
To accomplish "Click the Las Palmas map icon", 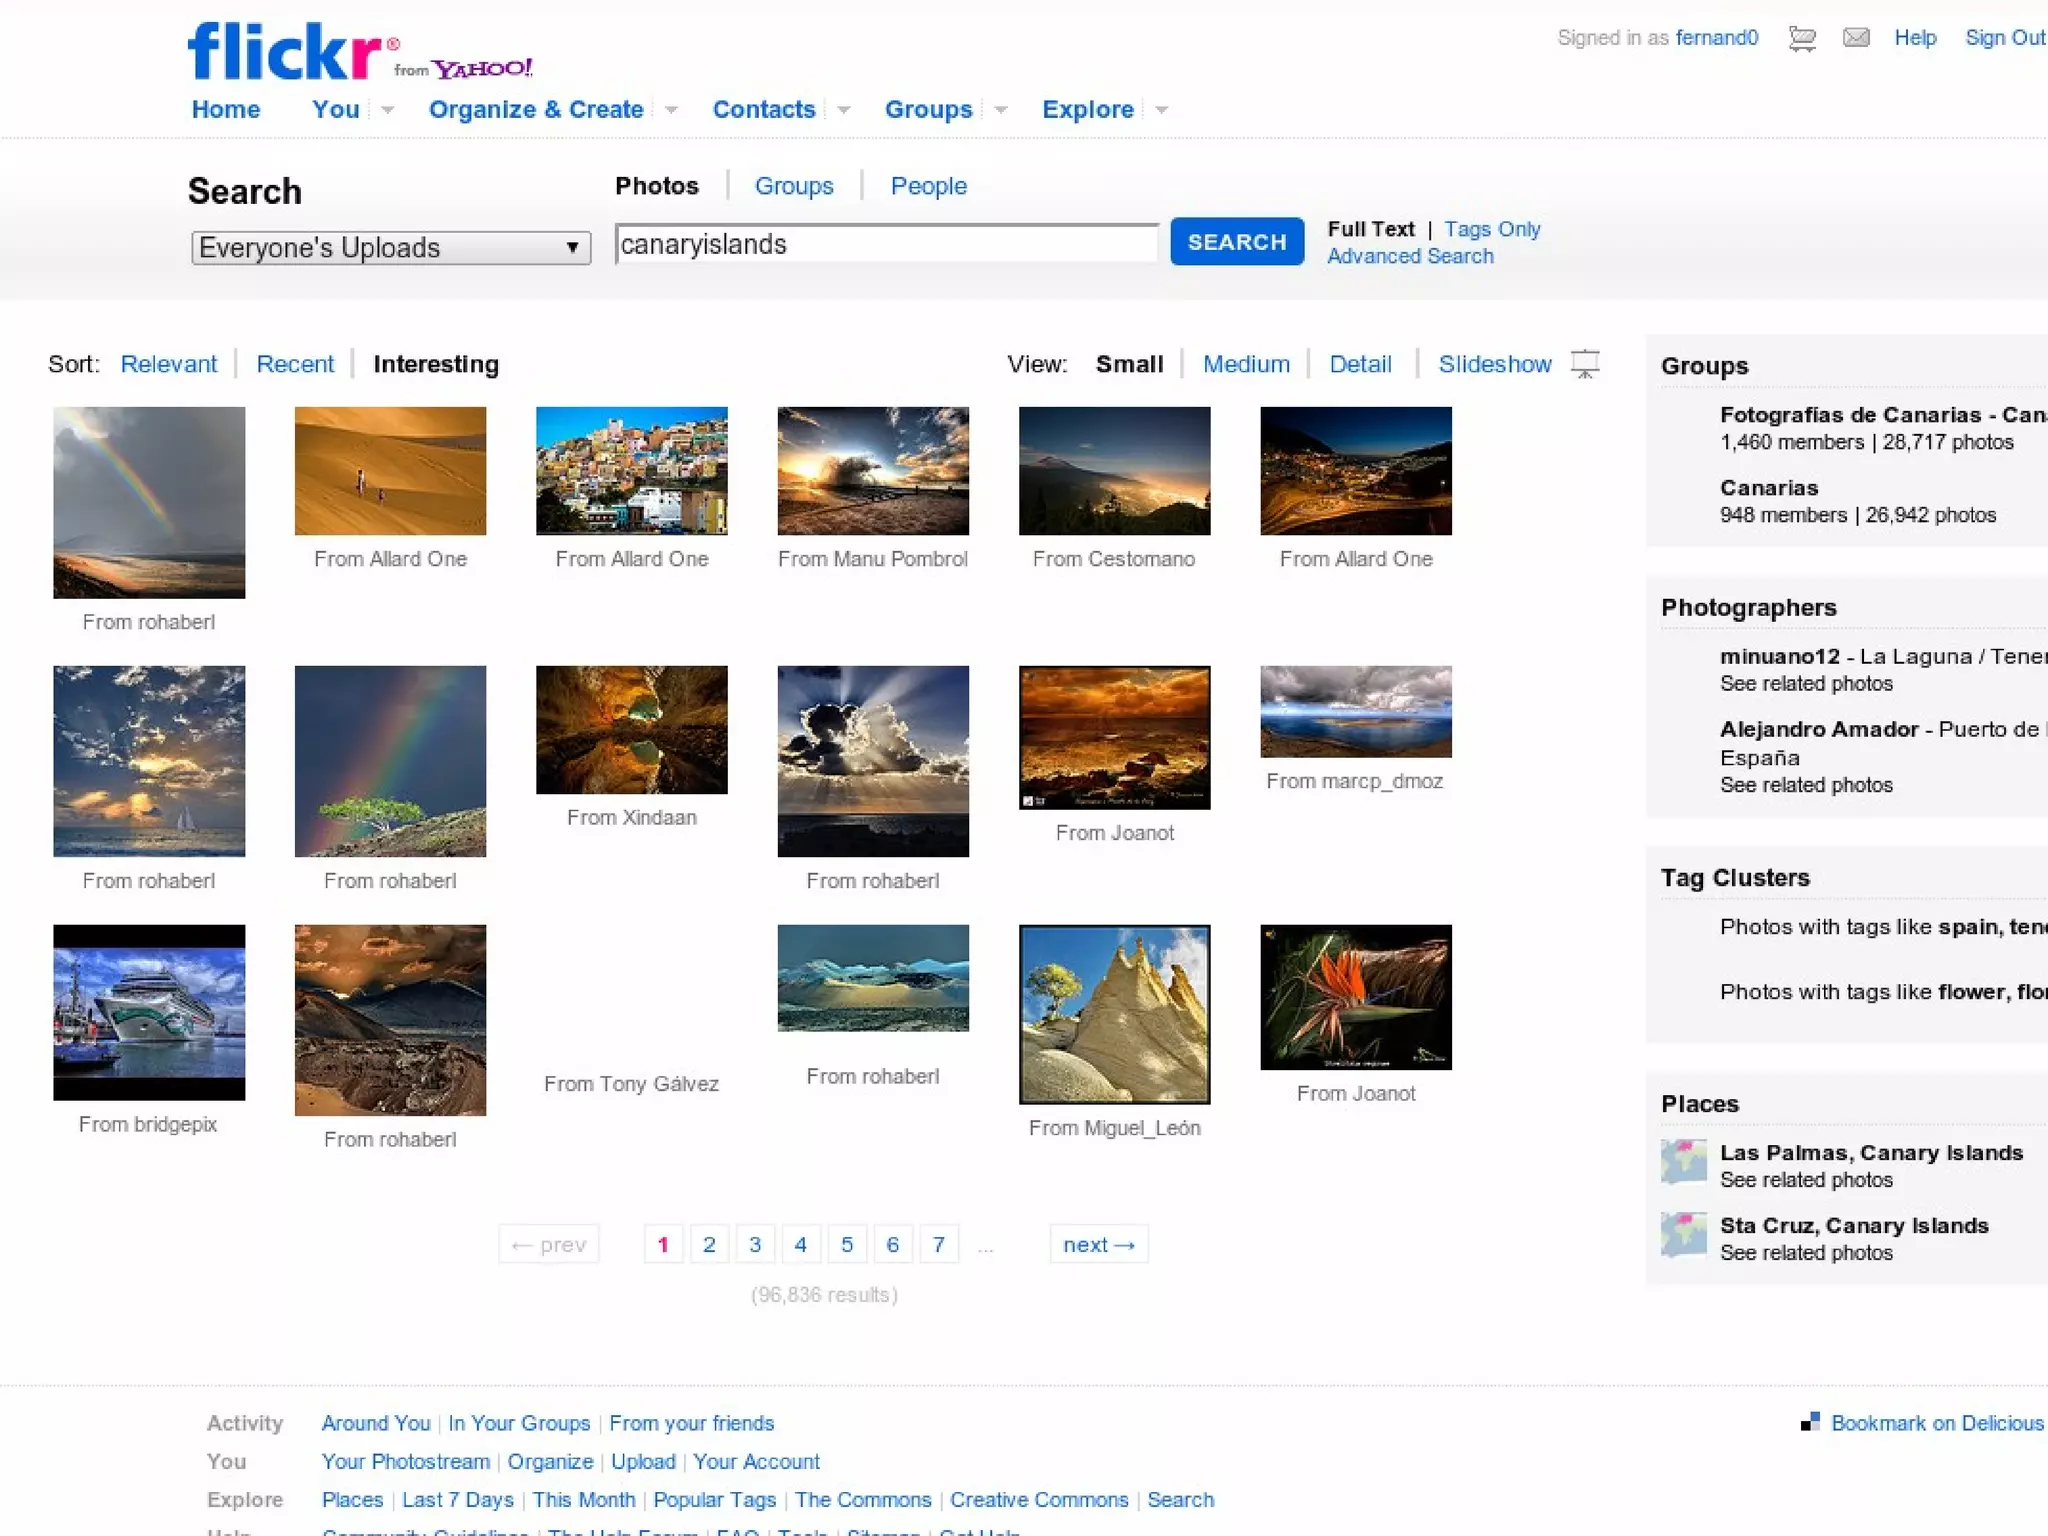I will click(x=1684, y=1162).
